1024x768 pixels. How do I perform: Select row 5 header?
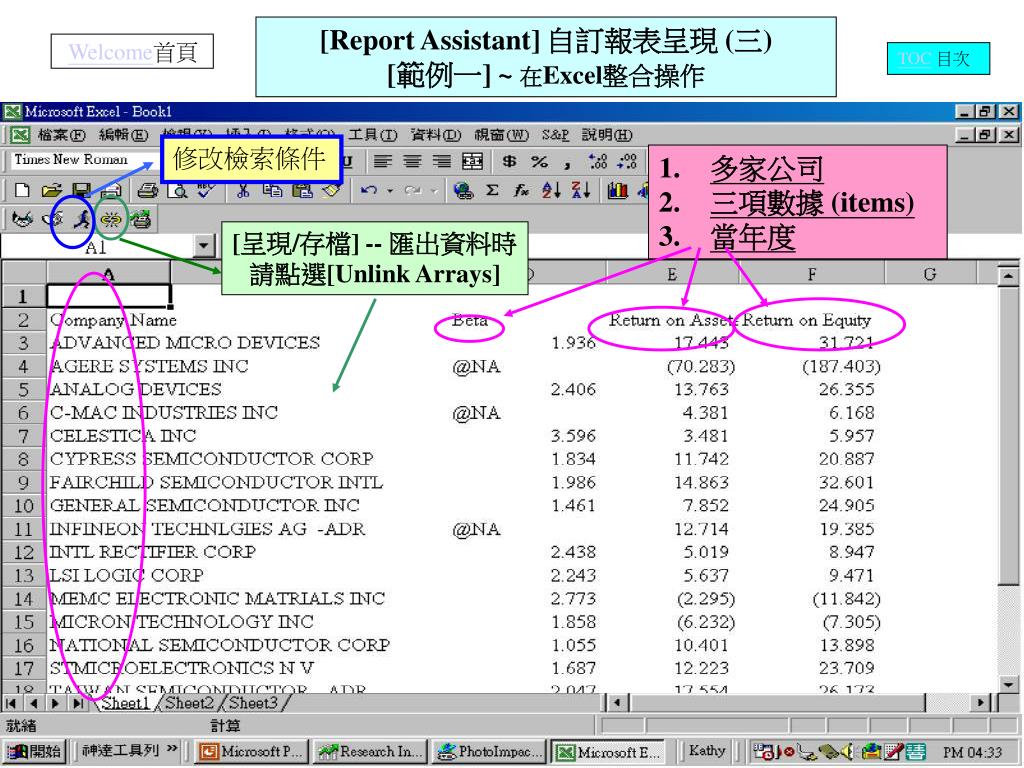(24, 390)
